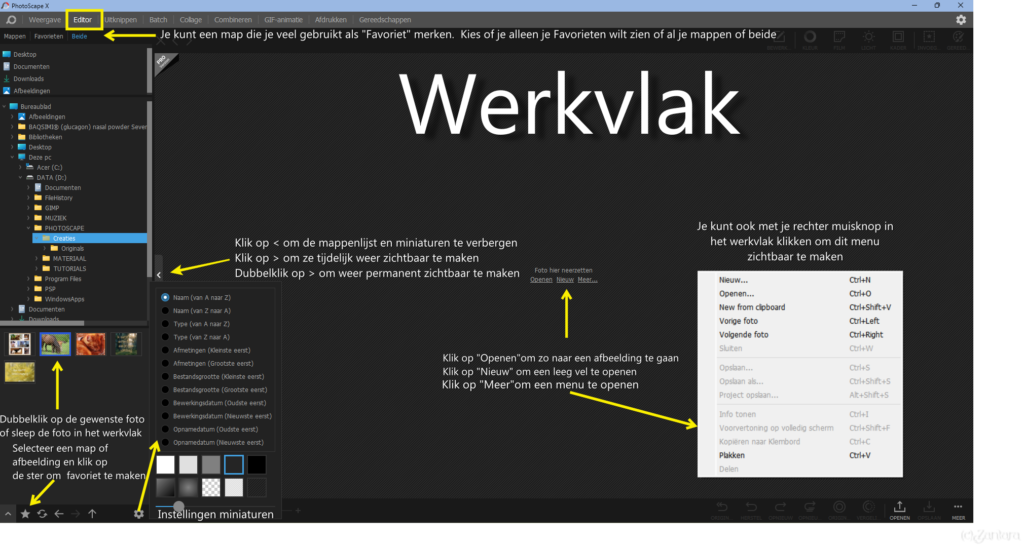Adjust the thumbnail size slider
Viewport: 1024px width, 545px height.
(178, 505)
